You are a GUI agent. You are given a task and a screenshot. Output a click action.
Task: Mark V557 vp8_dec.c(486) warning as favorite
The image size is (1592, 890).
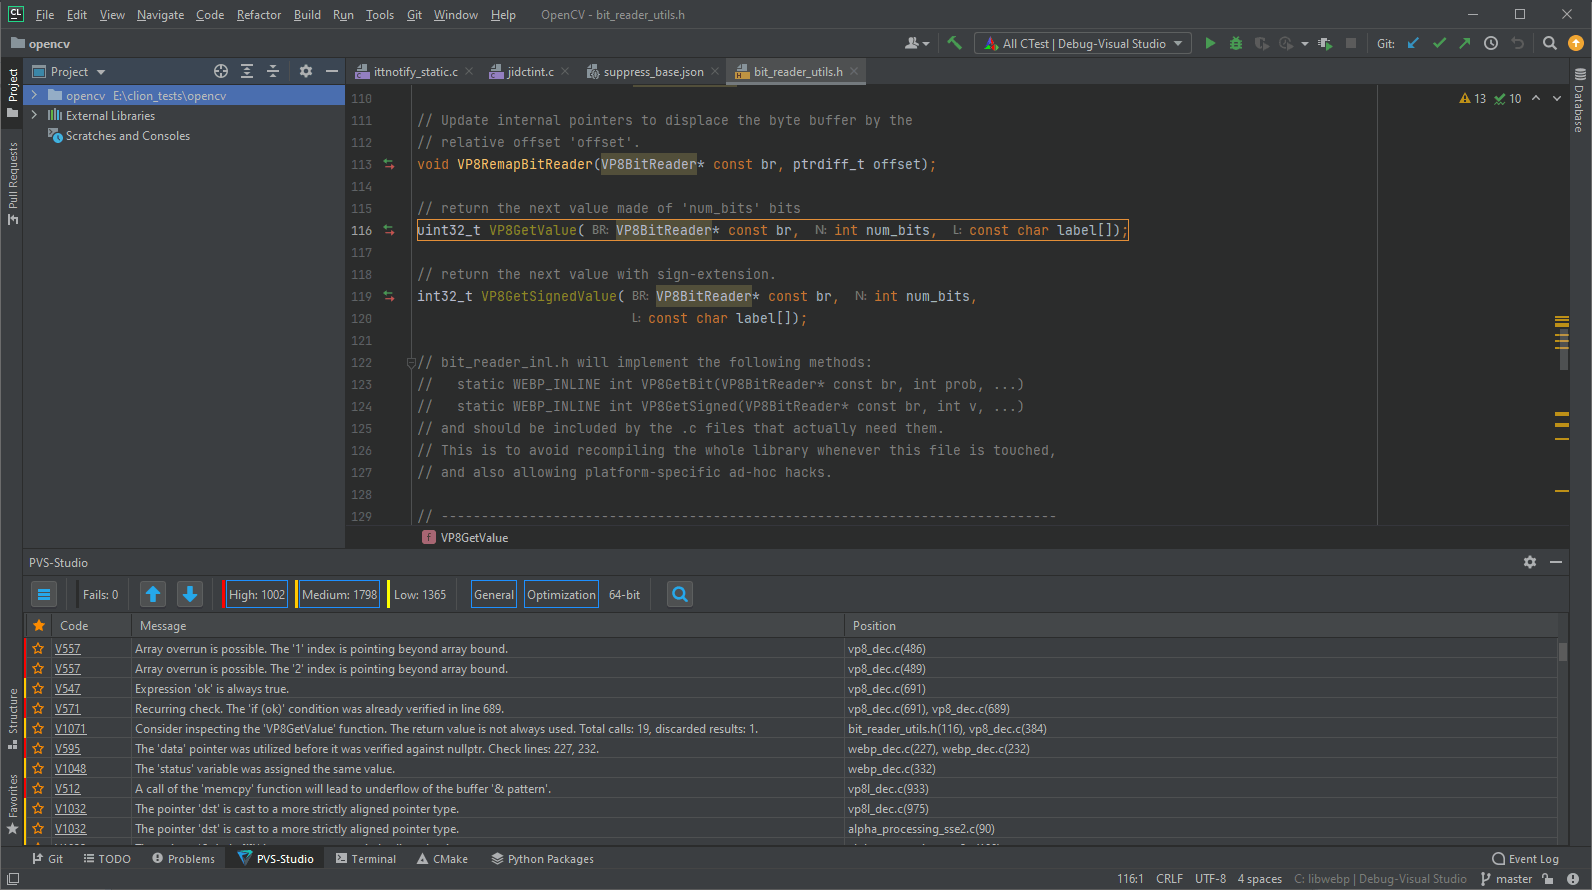pyautogui.click(x=38, y=648)
